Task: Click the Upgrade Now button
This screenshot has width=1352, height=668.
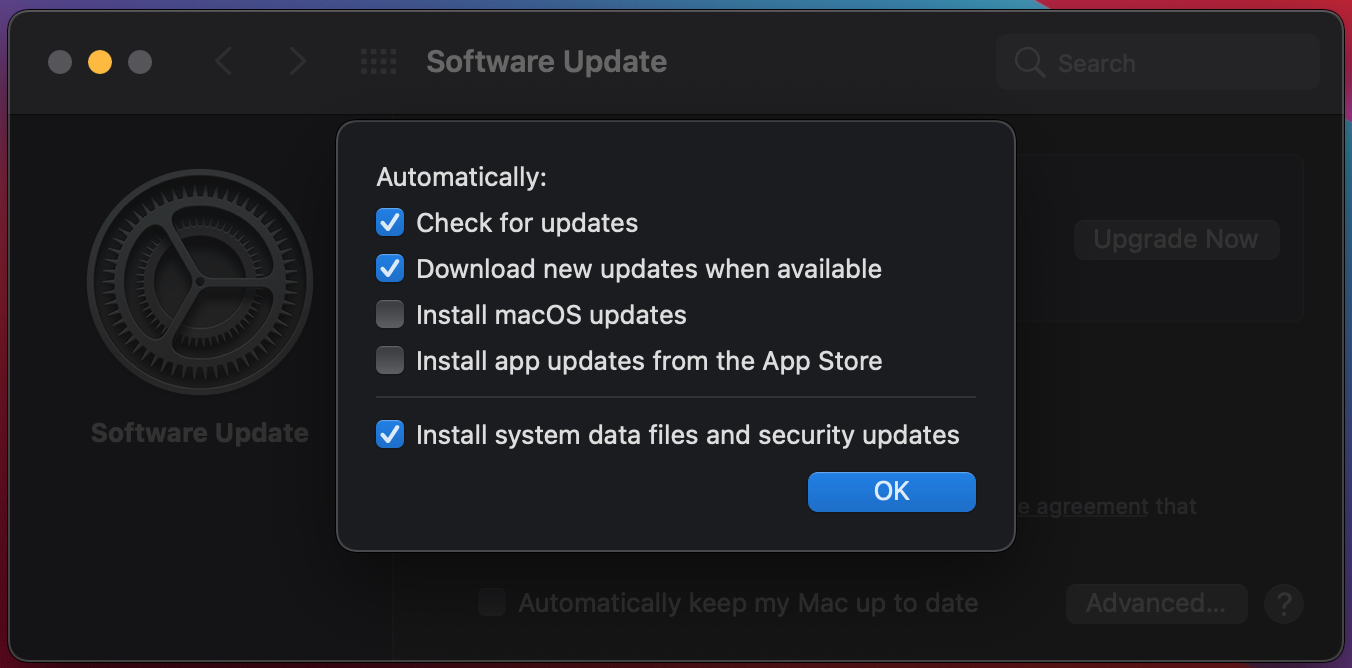Action: coord(1176,240)
